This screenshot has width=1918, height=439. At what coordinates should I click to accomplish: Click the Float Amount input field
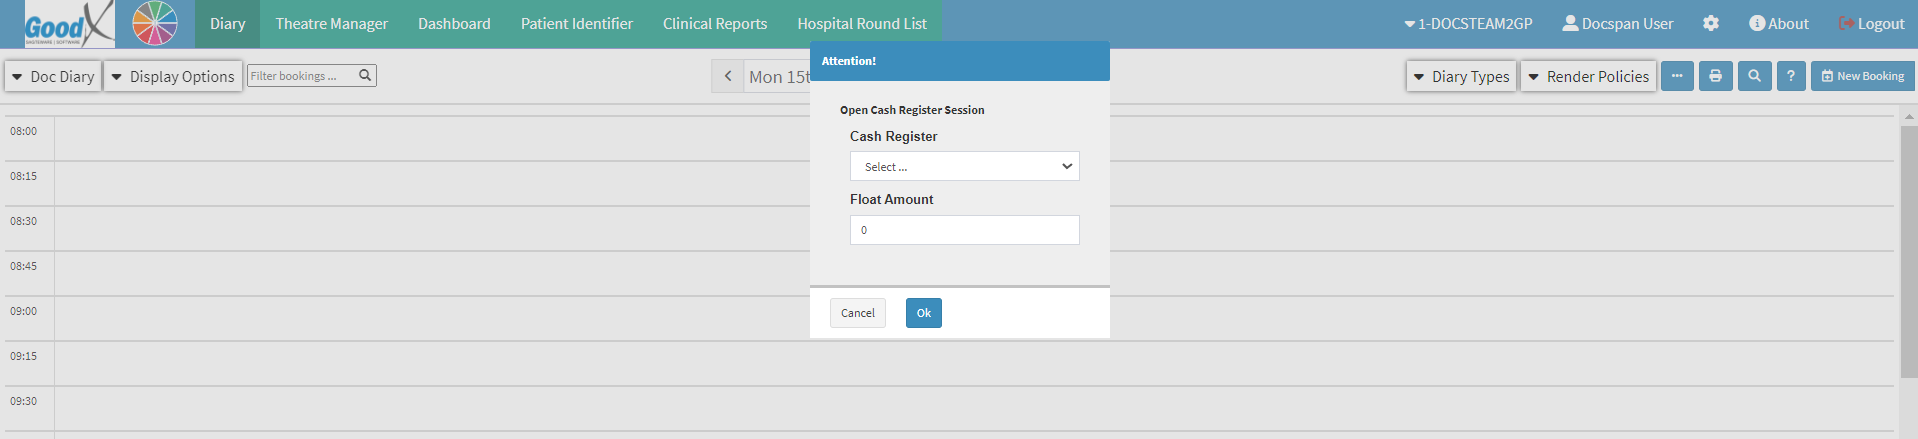pos(964,230)
